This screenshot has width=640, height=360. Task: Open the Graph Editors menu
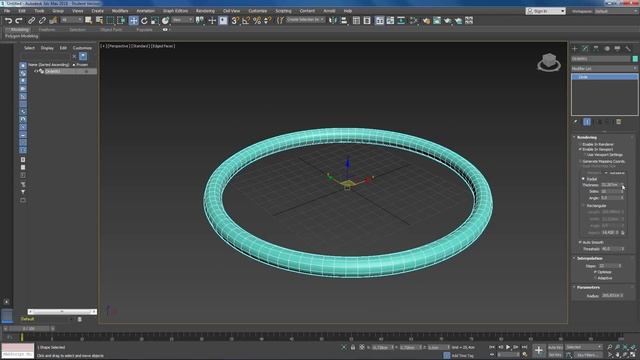(176, 11)
